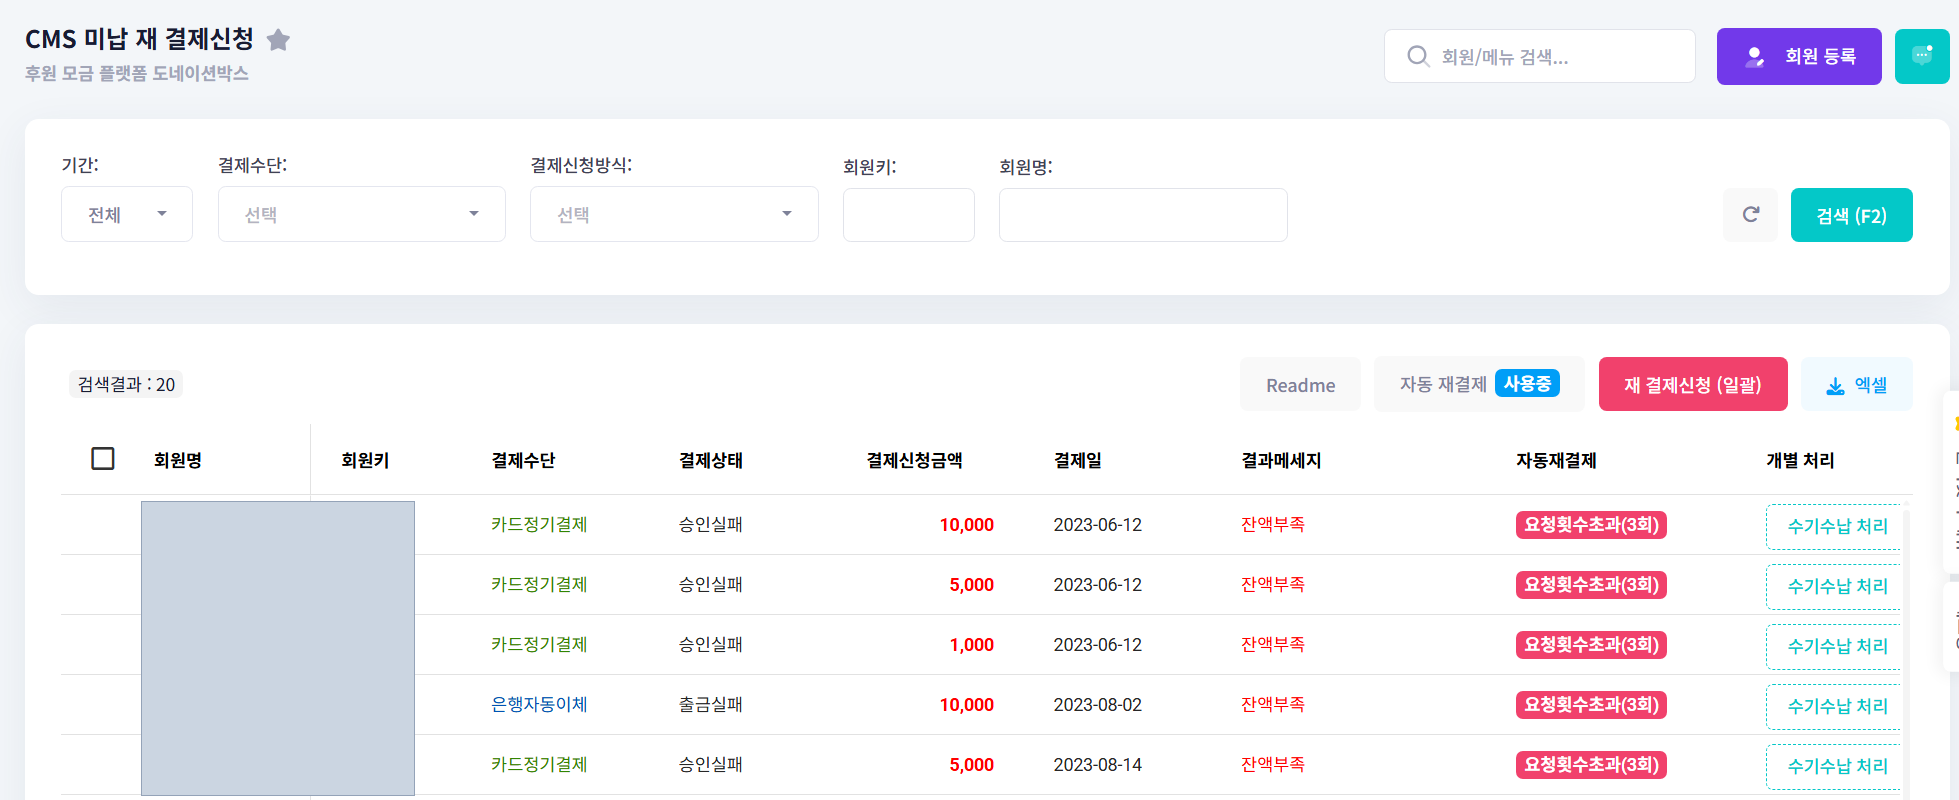Image resolution: width=1959 pixels, height=800 pixels.
Task: Download with the 엑셀 button
Action: 1856,385
